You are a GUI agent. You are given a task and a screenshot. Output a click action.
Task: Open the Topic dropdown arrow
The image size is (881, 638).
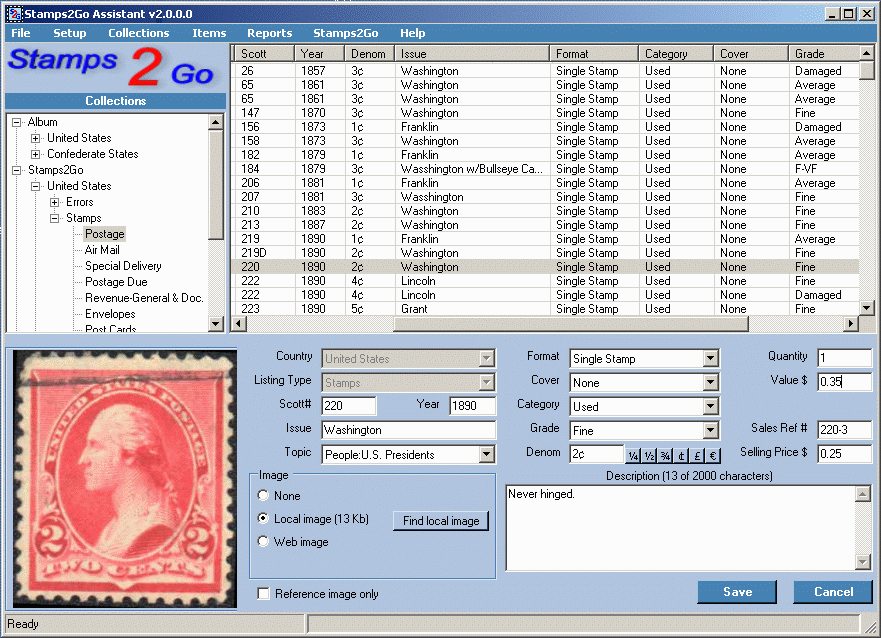tap(487, 454)
